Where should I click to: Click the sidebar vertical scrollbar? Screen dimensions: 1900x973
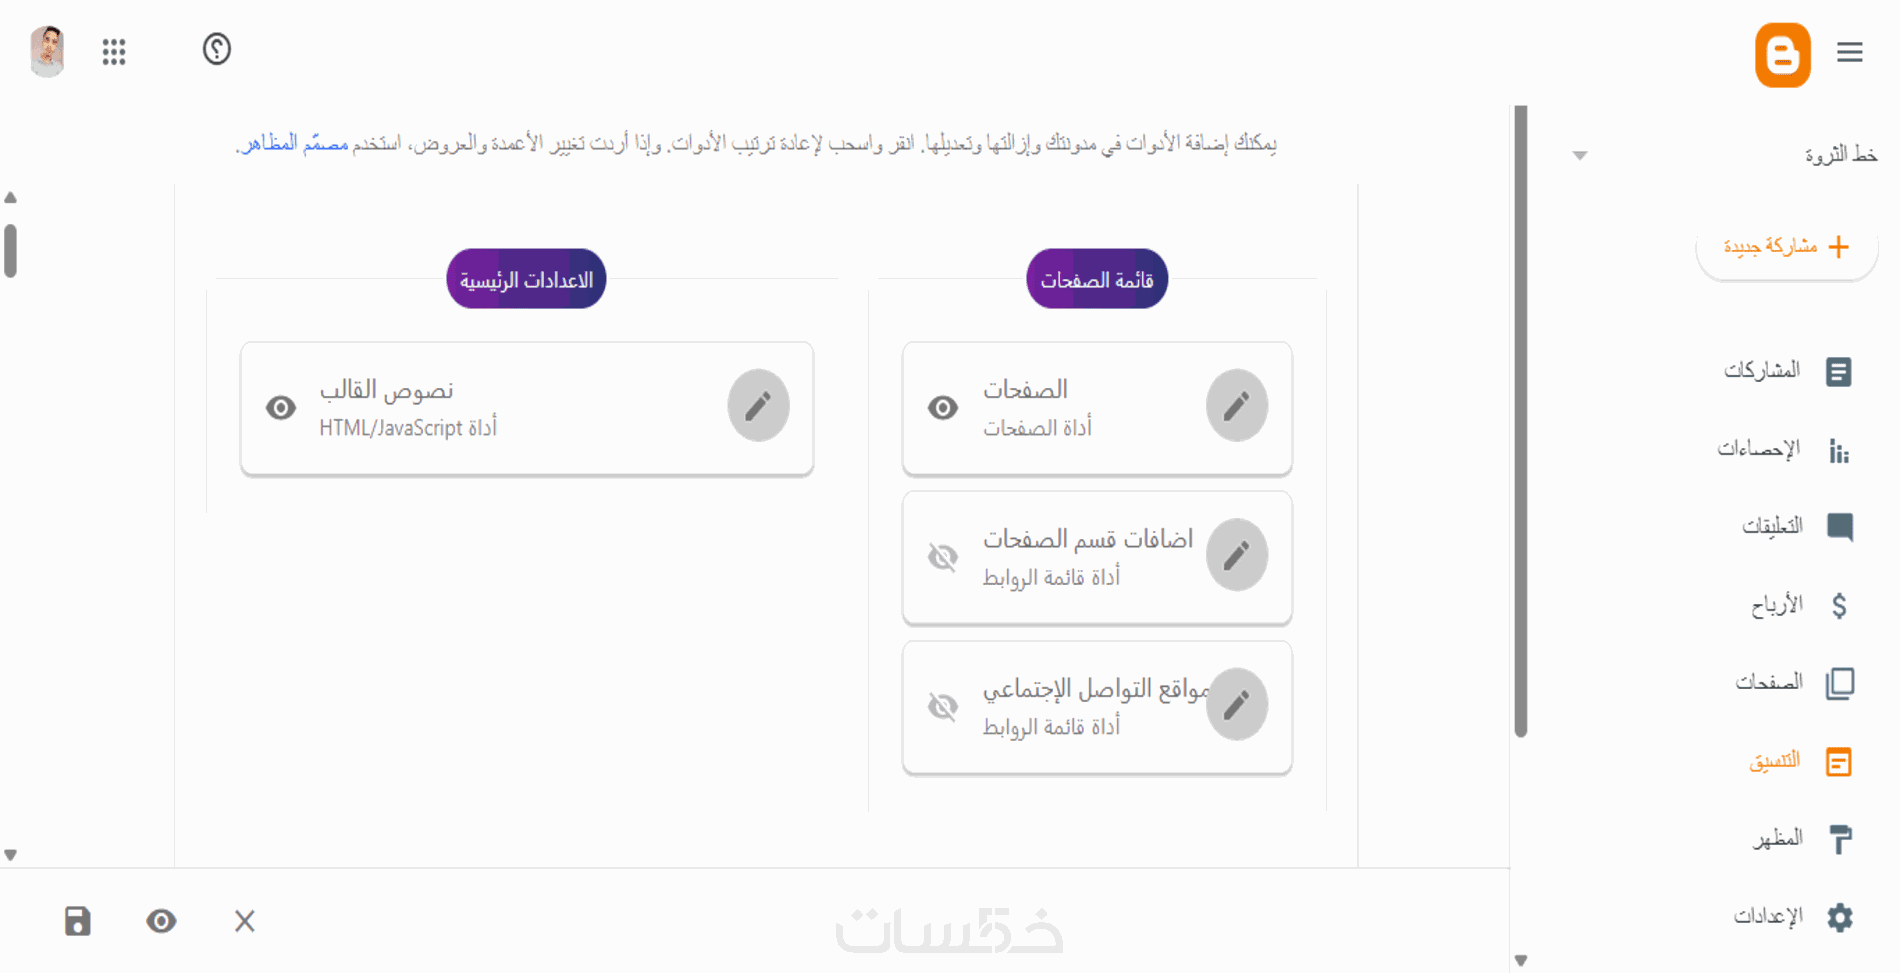point(1521,420)
